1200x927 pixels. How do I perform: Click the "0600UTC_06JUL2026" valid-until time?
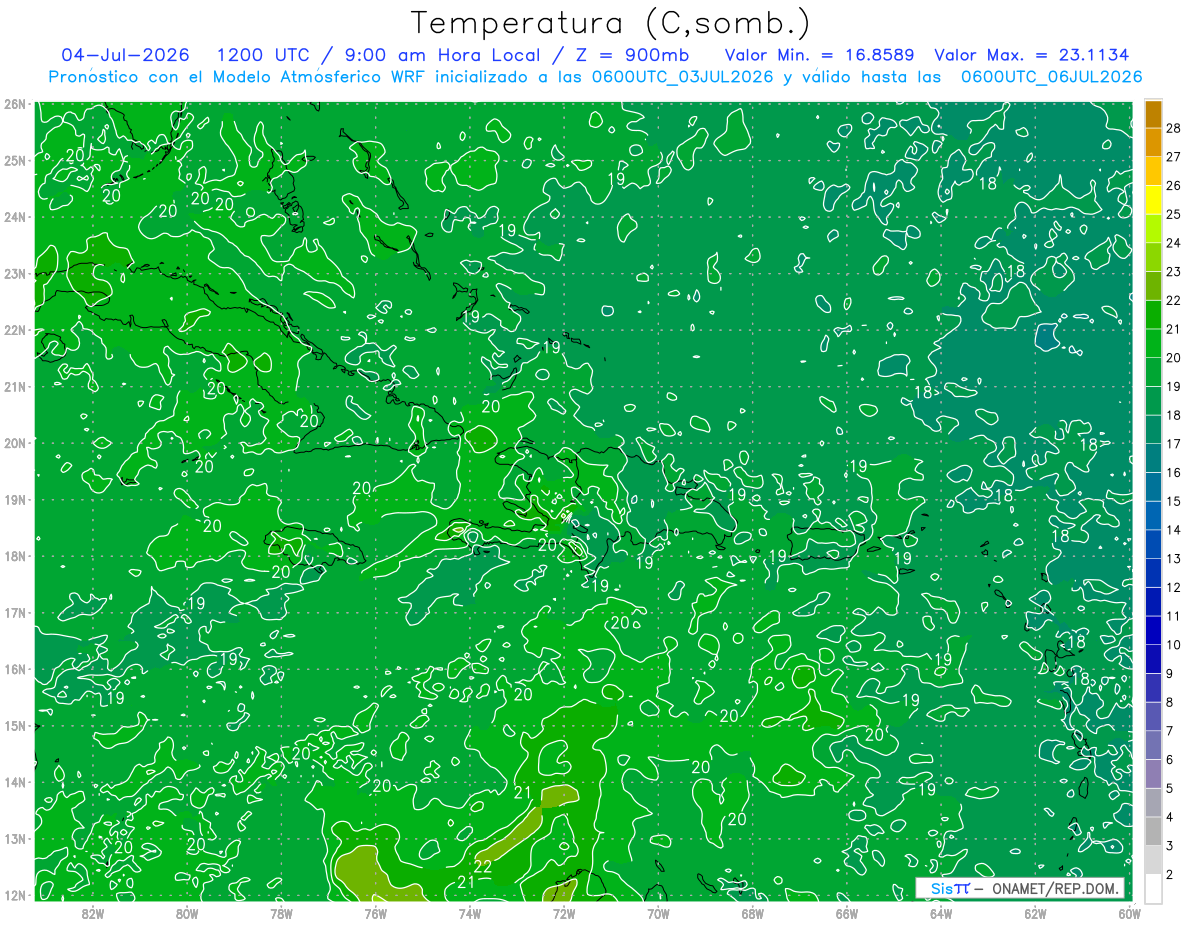point(1051,76)
